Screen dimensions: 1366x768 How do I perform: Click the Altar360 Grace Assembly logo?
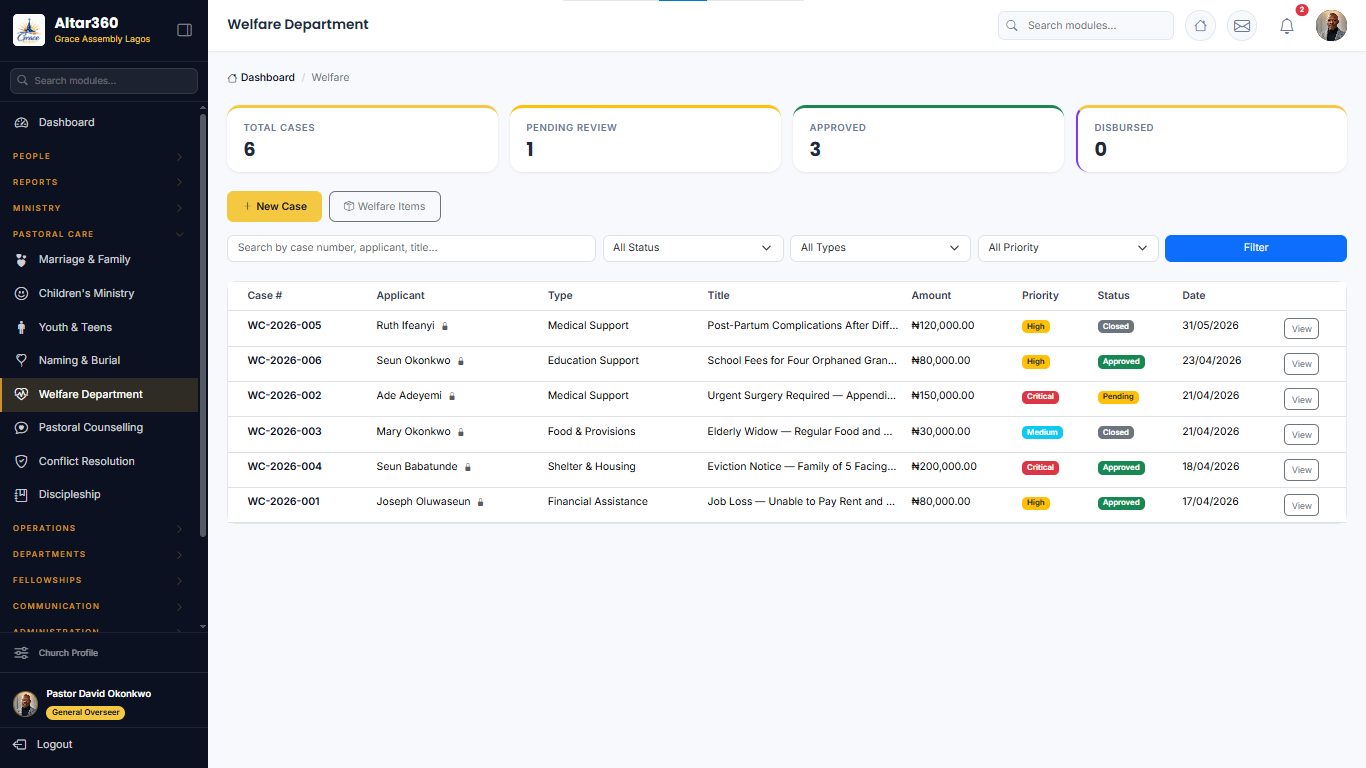[29, 30]
